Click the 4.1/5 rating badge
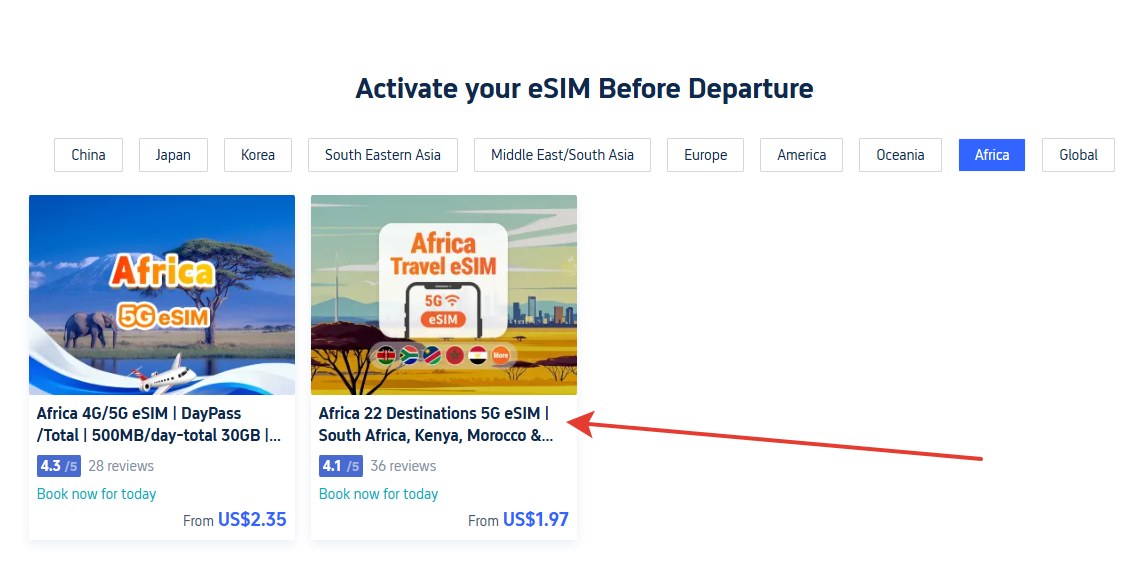Image resolution: width=1143 pixels, height=580 pixels. [340, 466]
